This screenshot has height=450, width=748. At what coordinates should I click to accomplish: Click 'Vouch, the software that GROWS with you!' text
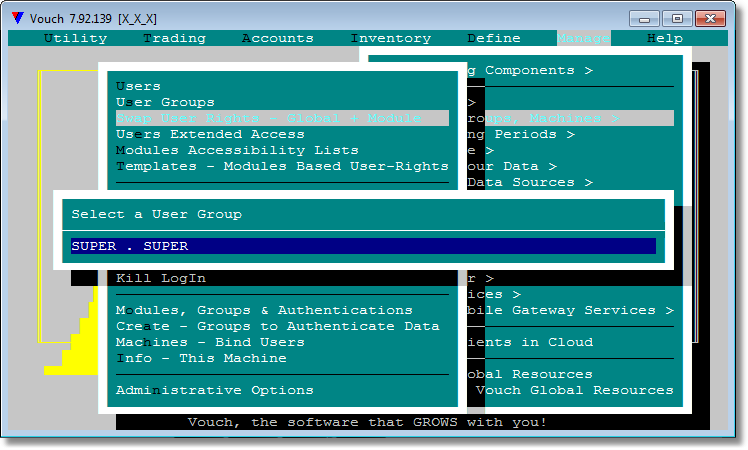[367, 422]
